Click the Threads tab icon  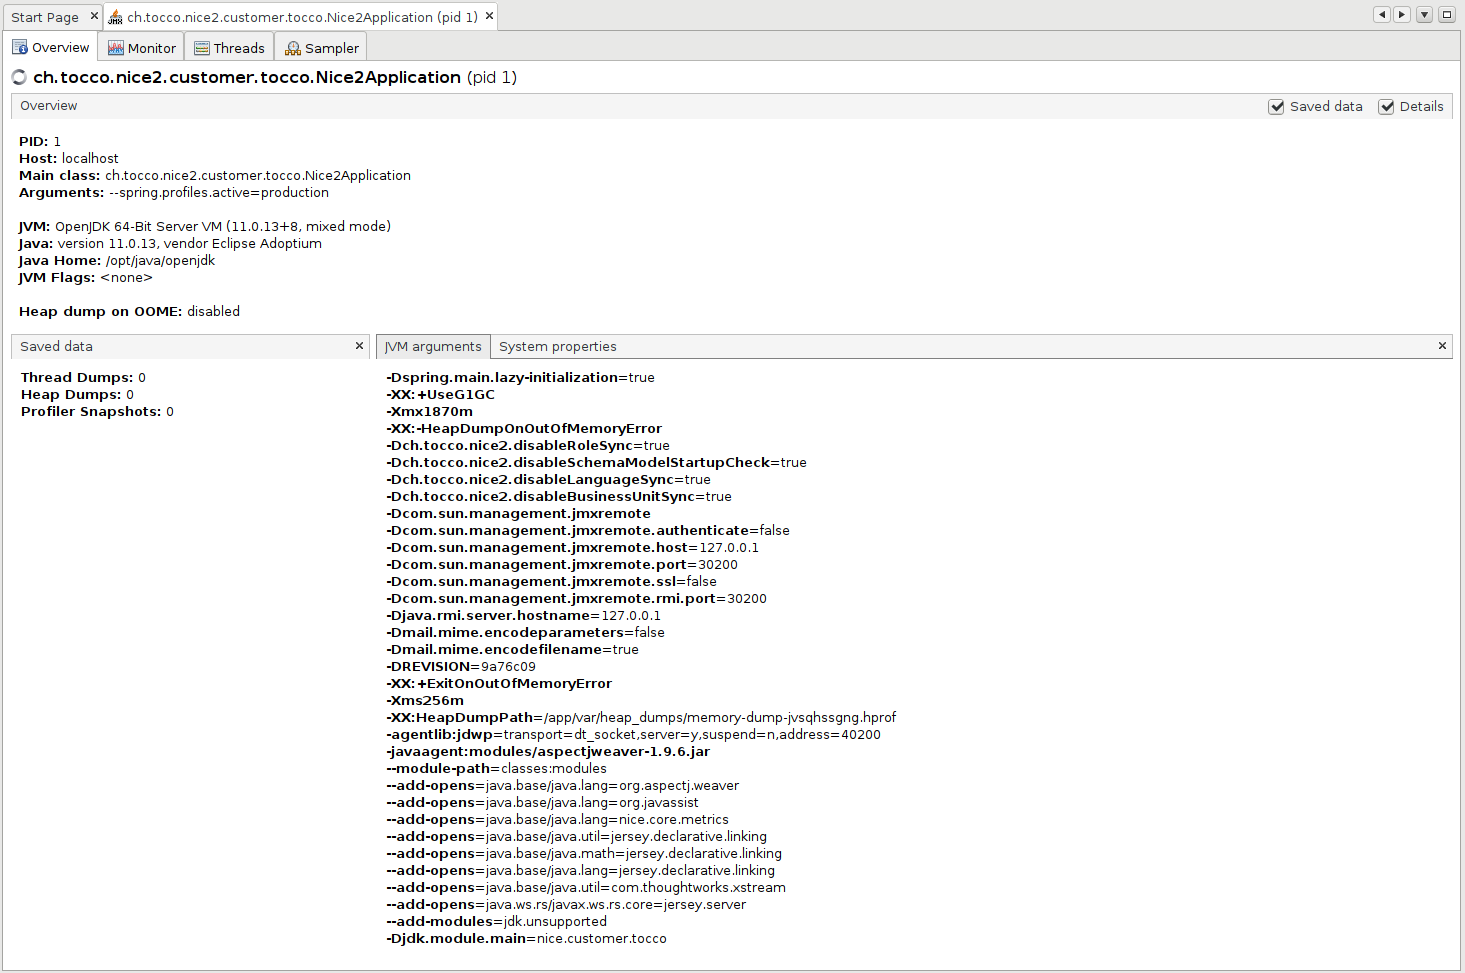pyautogui.click(x=202, y=48)
